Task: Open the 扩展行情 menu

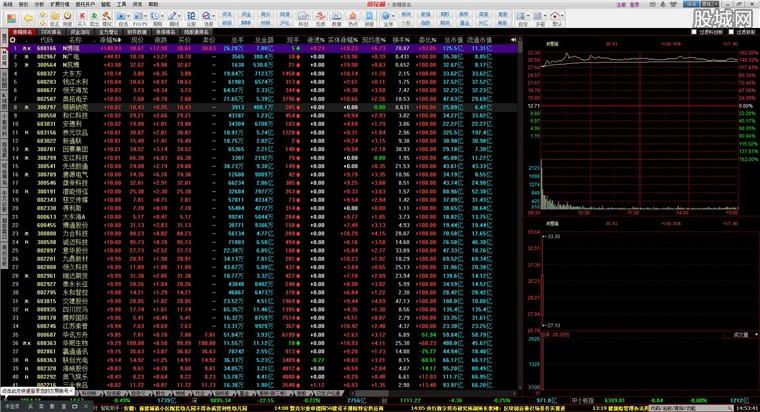Action: (x=60, y=4)
